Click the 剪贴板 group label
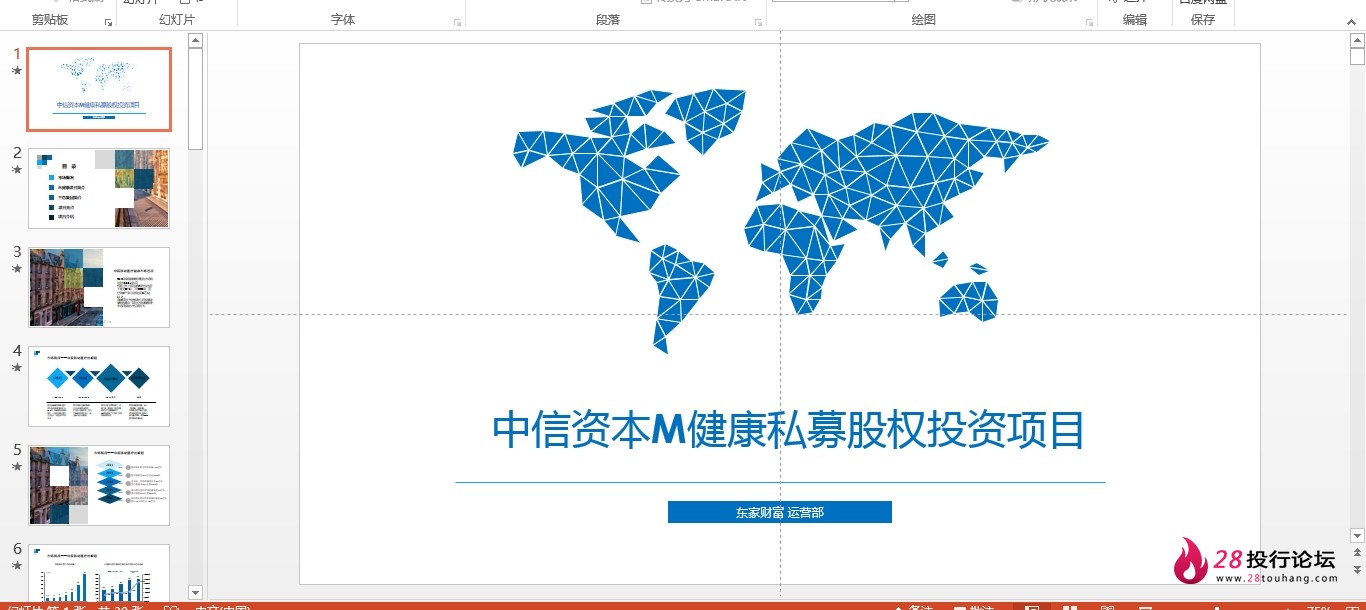 50,20
